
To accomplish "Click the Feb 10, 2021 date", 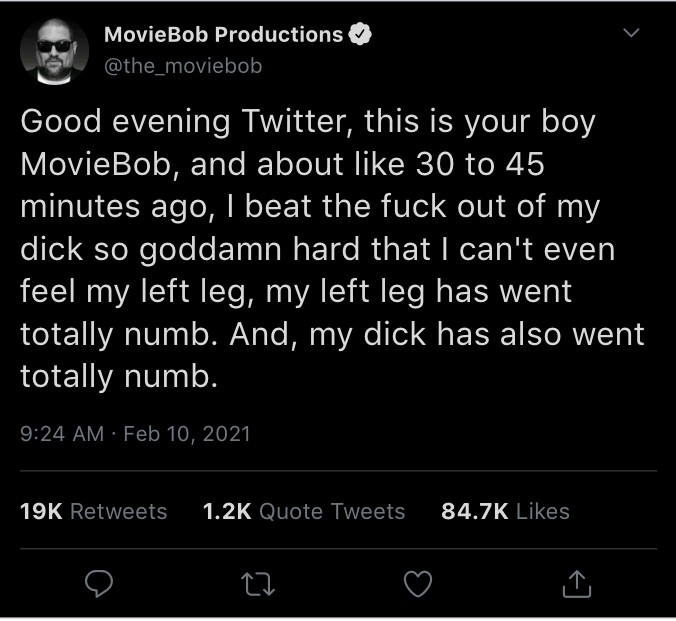I will [x=187, y=433].
